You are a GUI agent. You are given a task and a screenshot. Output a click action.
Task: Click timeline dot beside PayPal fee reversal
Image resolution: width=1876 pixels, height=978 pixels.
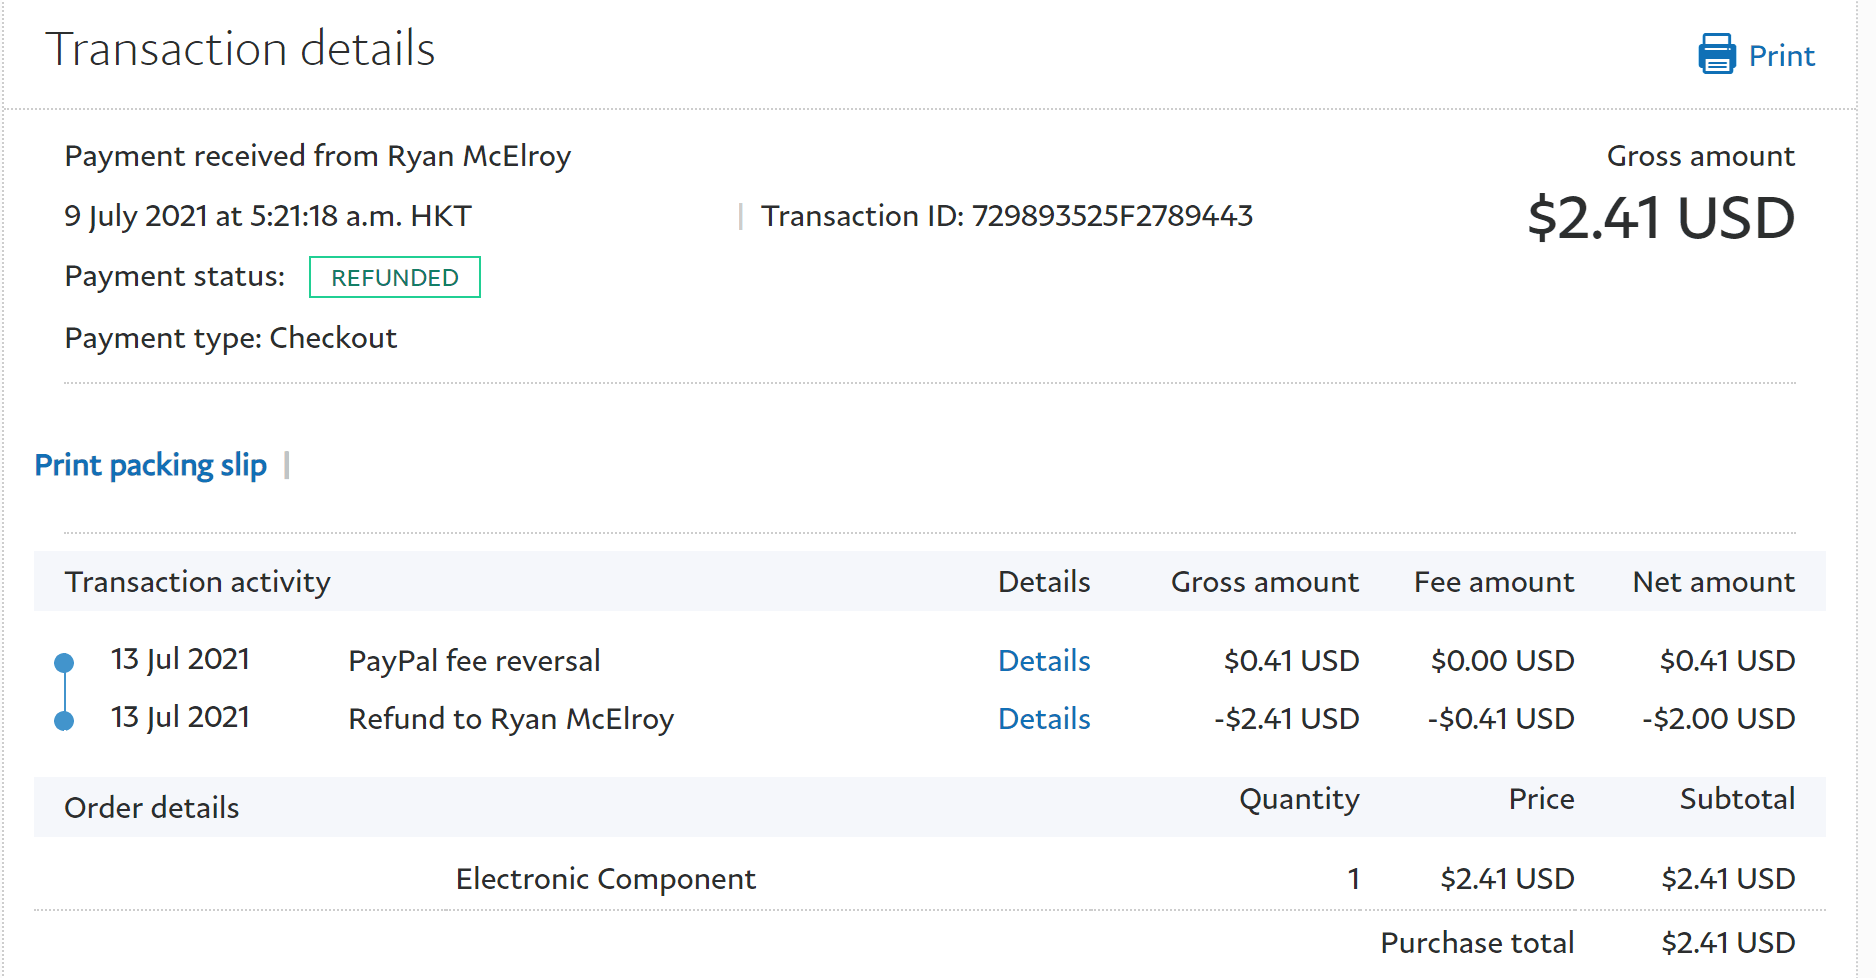tap(64, 662)
